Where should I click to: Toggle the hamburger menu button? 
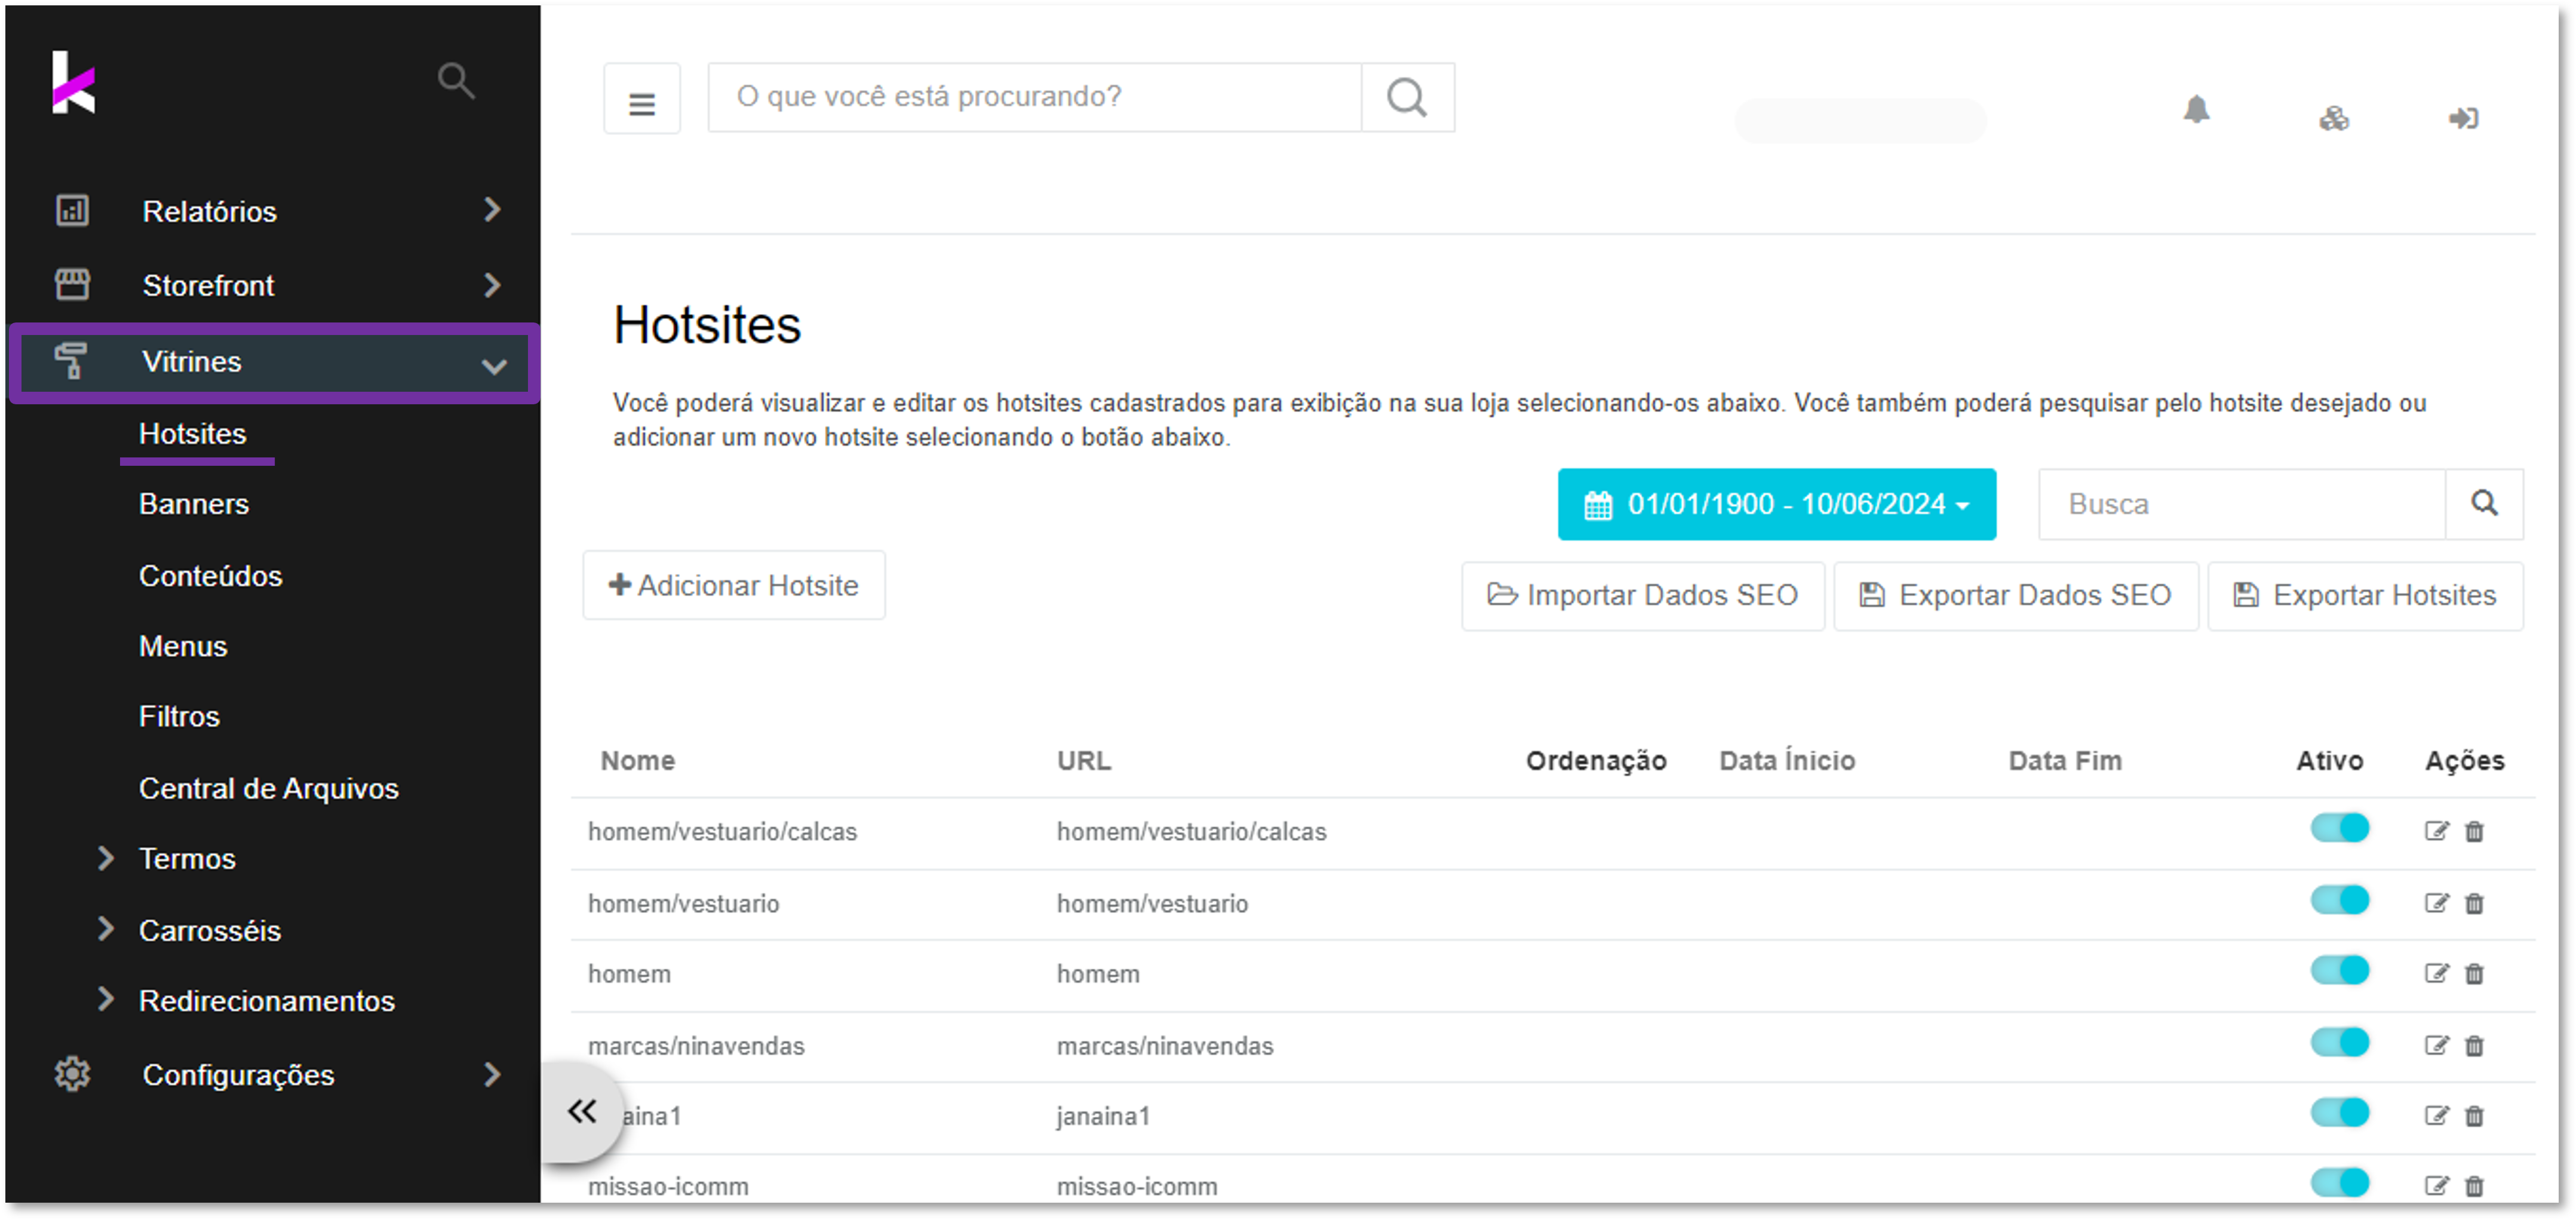coord(642,99)
